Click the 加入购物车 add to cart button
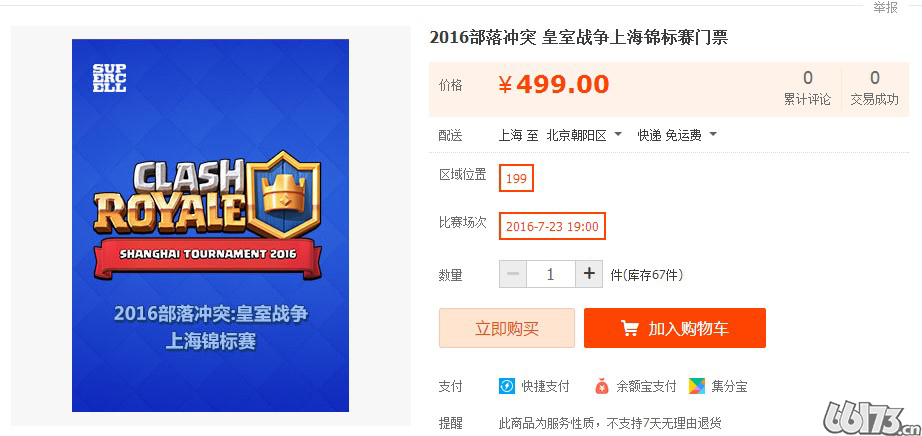922x436 pixels. 675,328
